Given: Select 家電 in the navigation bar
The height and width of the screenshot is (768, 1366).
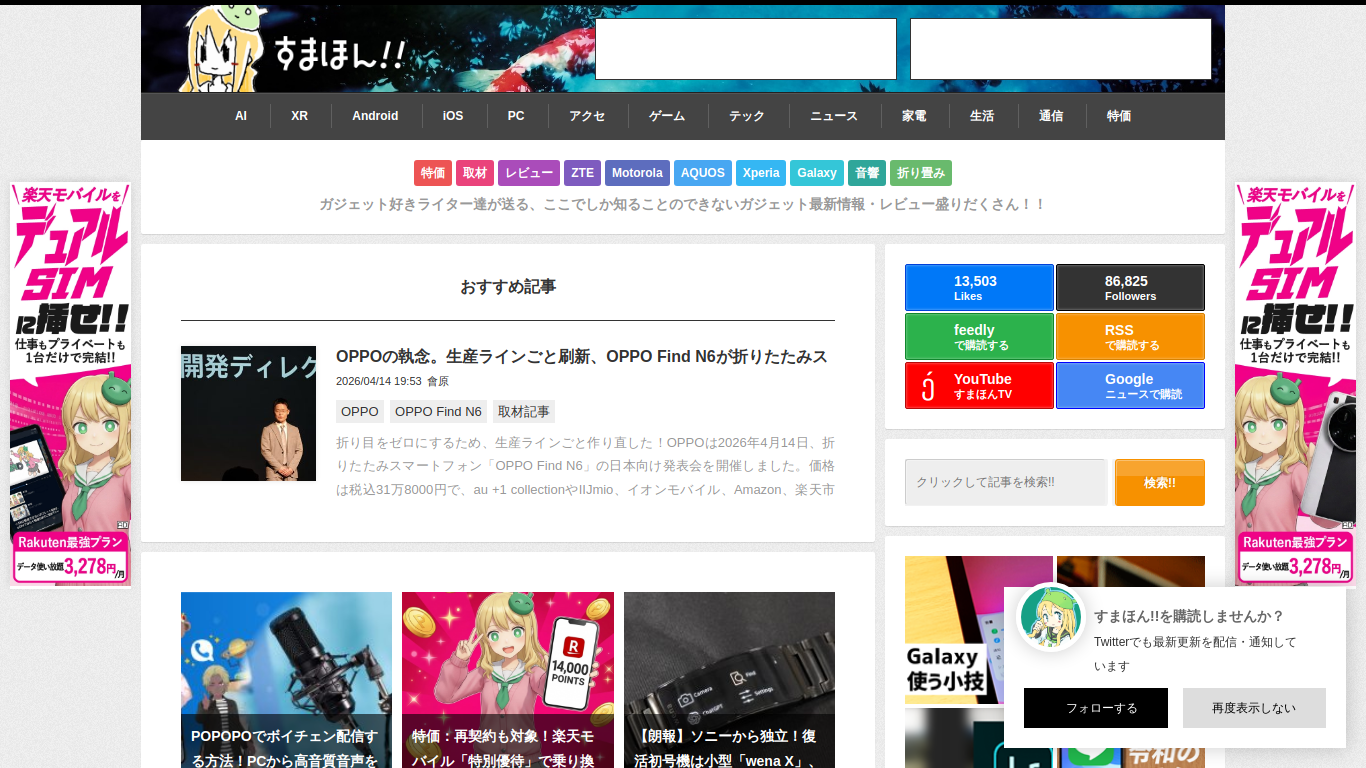Looking at the screenshot, I should click(x=914, y=116).
